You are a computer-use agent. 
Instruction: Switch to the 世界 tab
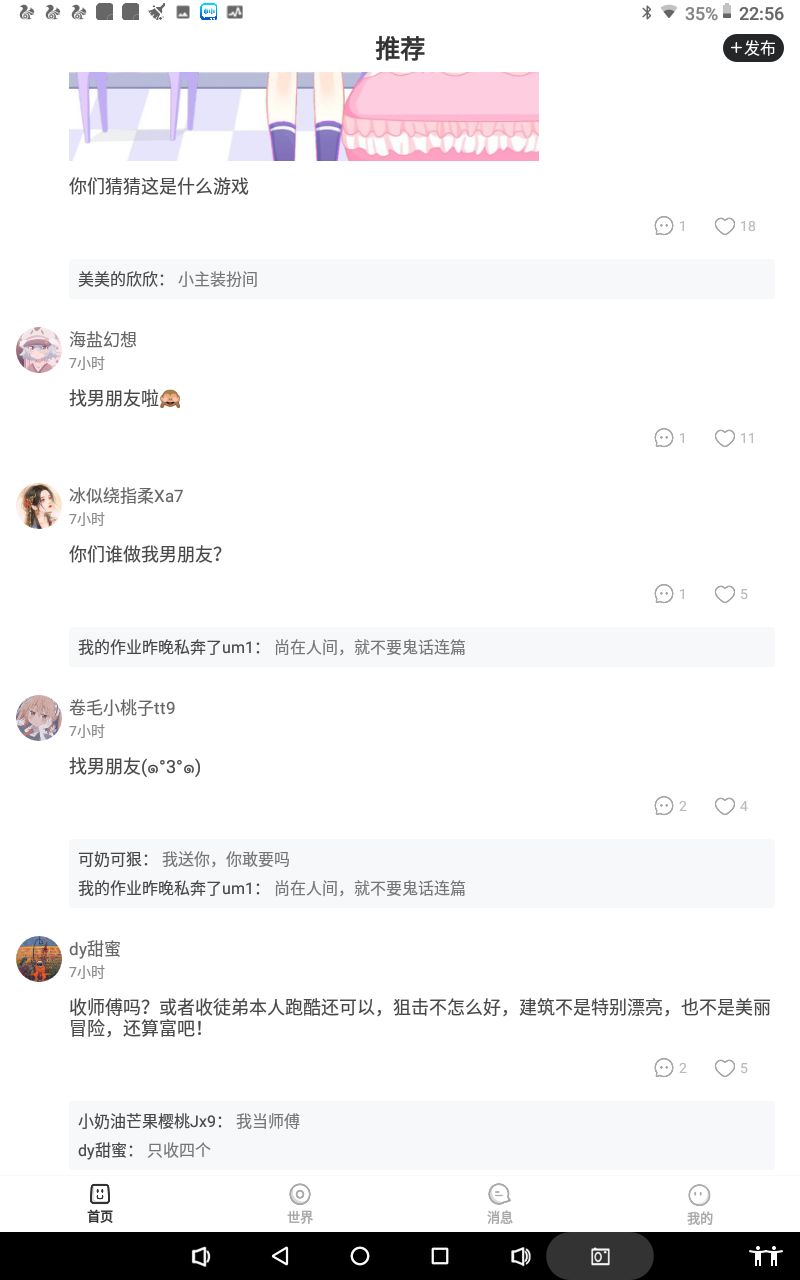pyautogui.click(x=300, y=1202)
